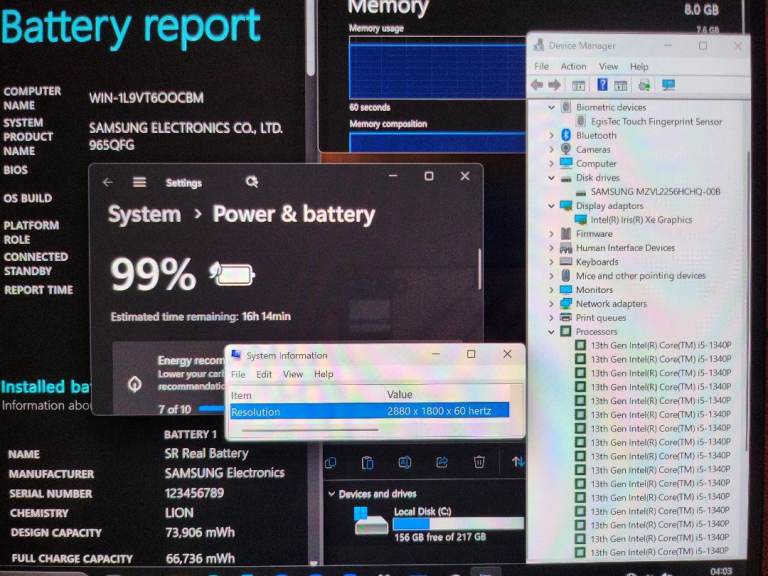Screen dimensions: 768x576
Task: Open the Action menu in Device Manager
Action: (x=573, y=67)
